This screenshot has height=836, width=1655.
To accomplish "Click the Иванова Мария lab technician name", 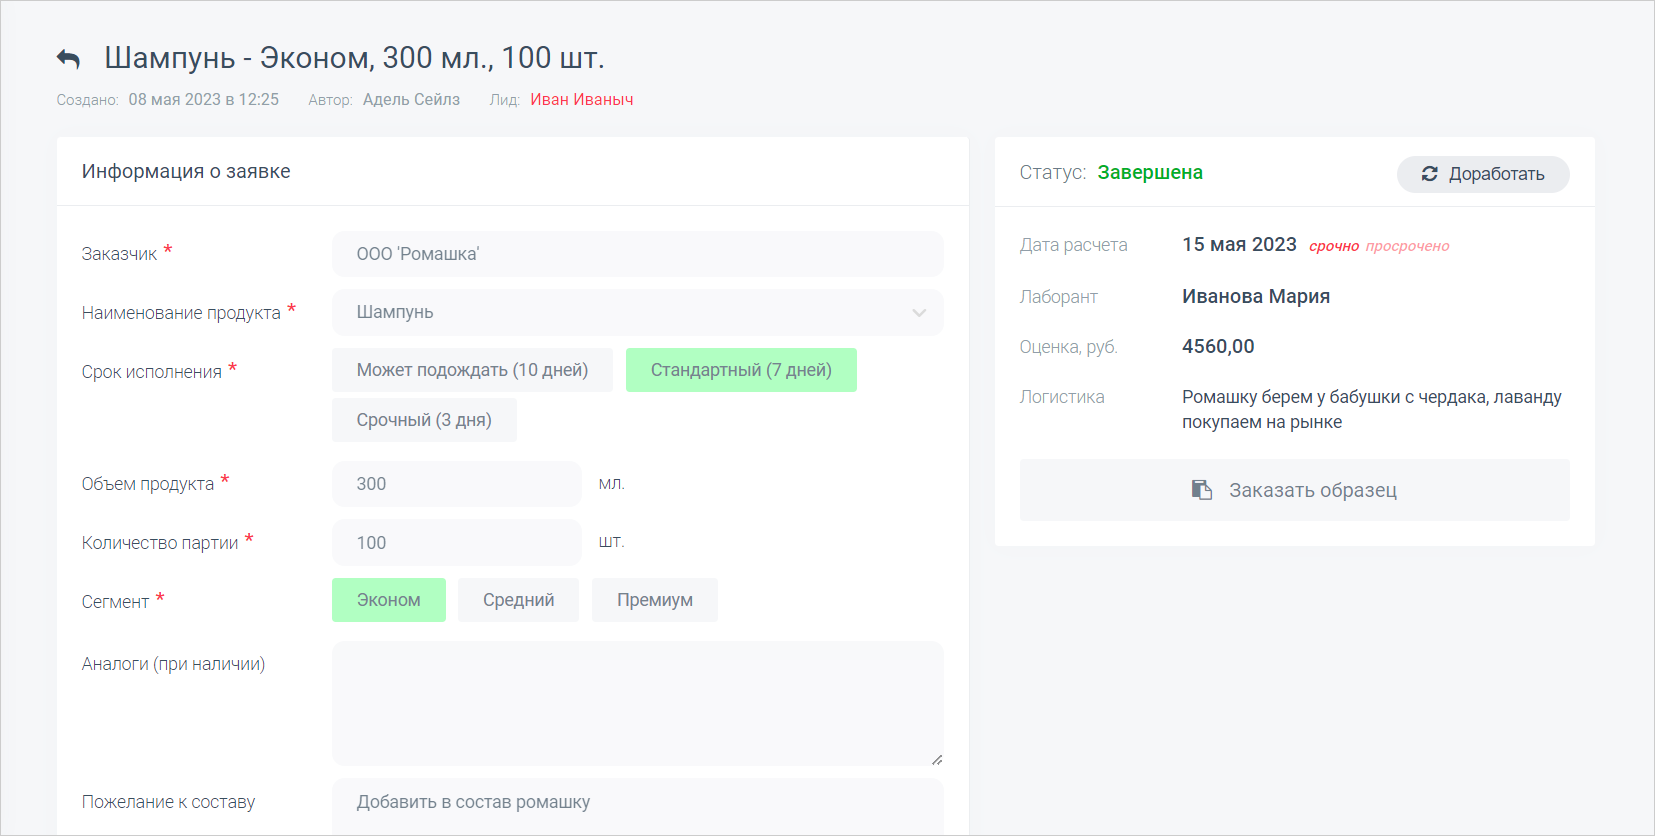I will point(1256,296).
